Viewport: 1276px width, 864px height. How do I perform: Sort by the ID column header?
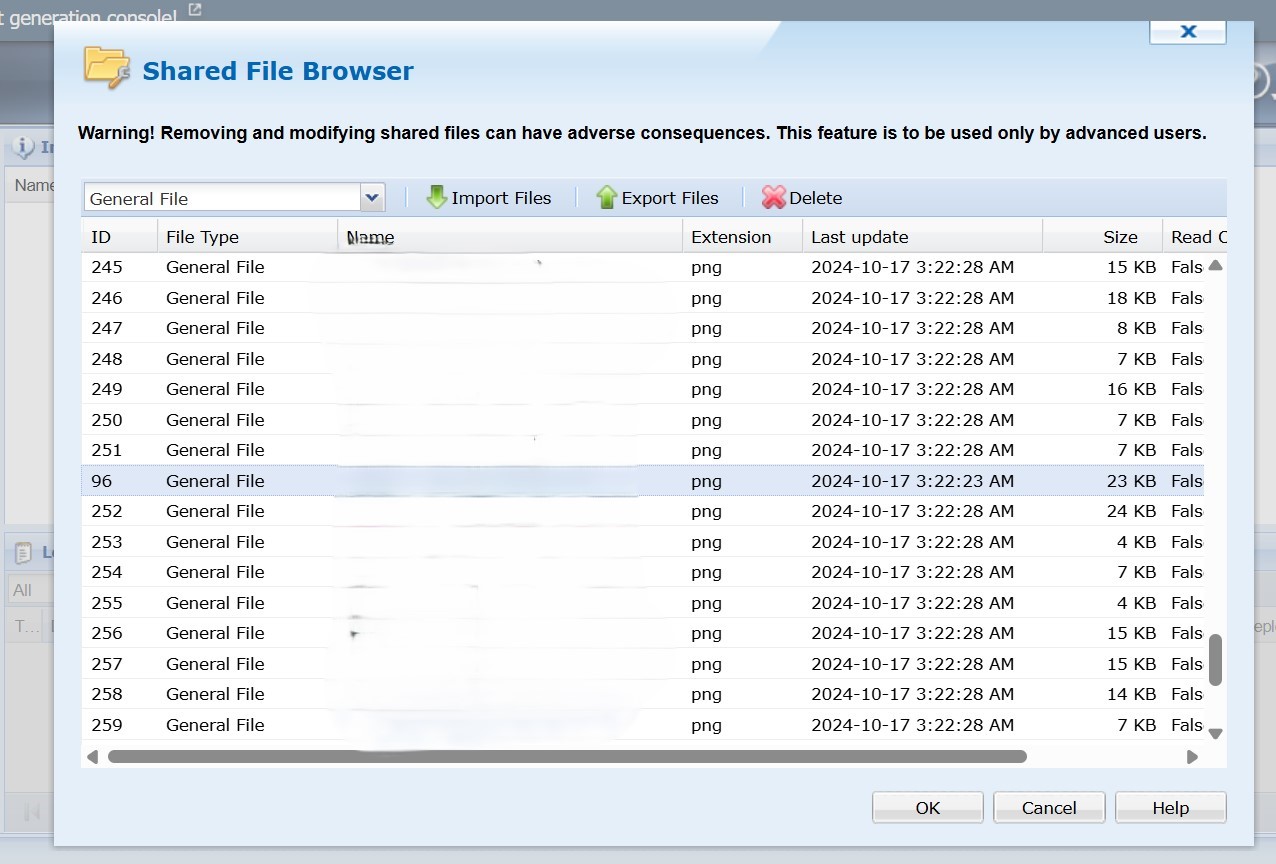click(101, 237)
